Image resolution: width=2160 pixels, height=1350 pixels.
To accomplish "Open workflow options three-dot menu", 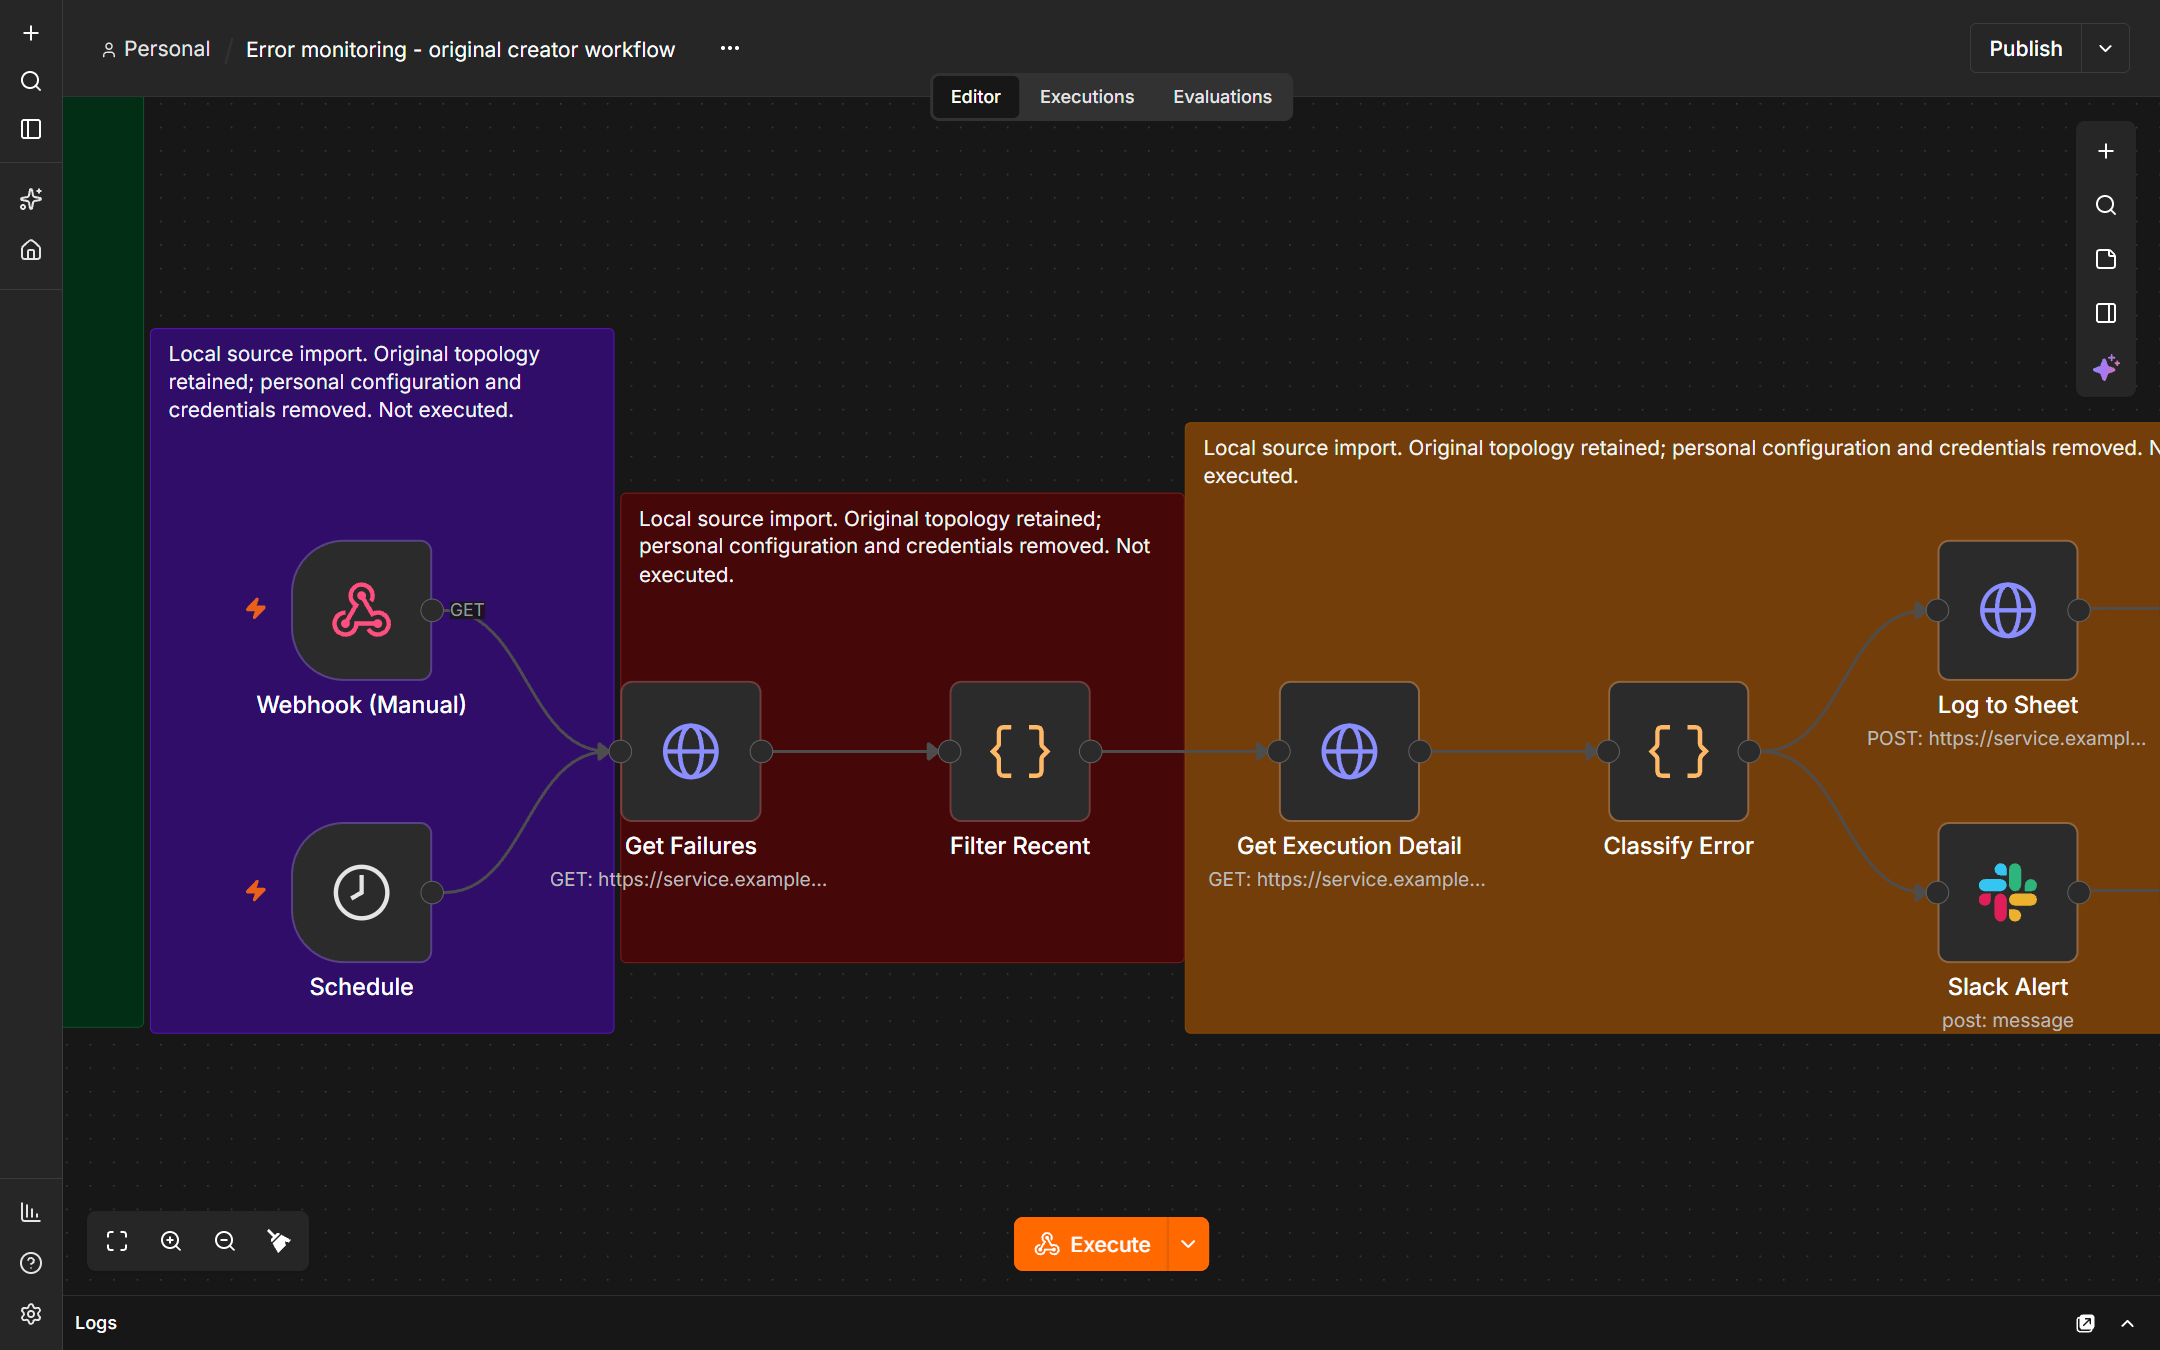I will [x=730, y=48].
